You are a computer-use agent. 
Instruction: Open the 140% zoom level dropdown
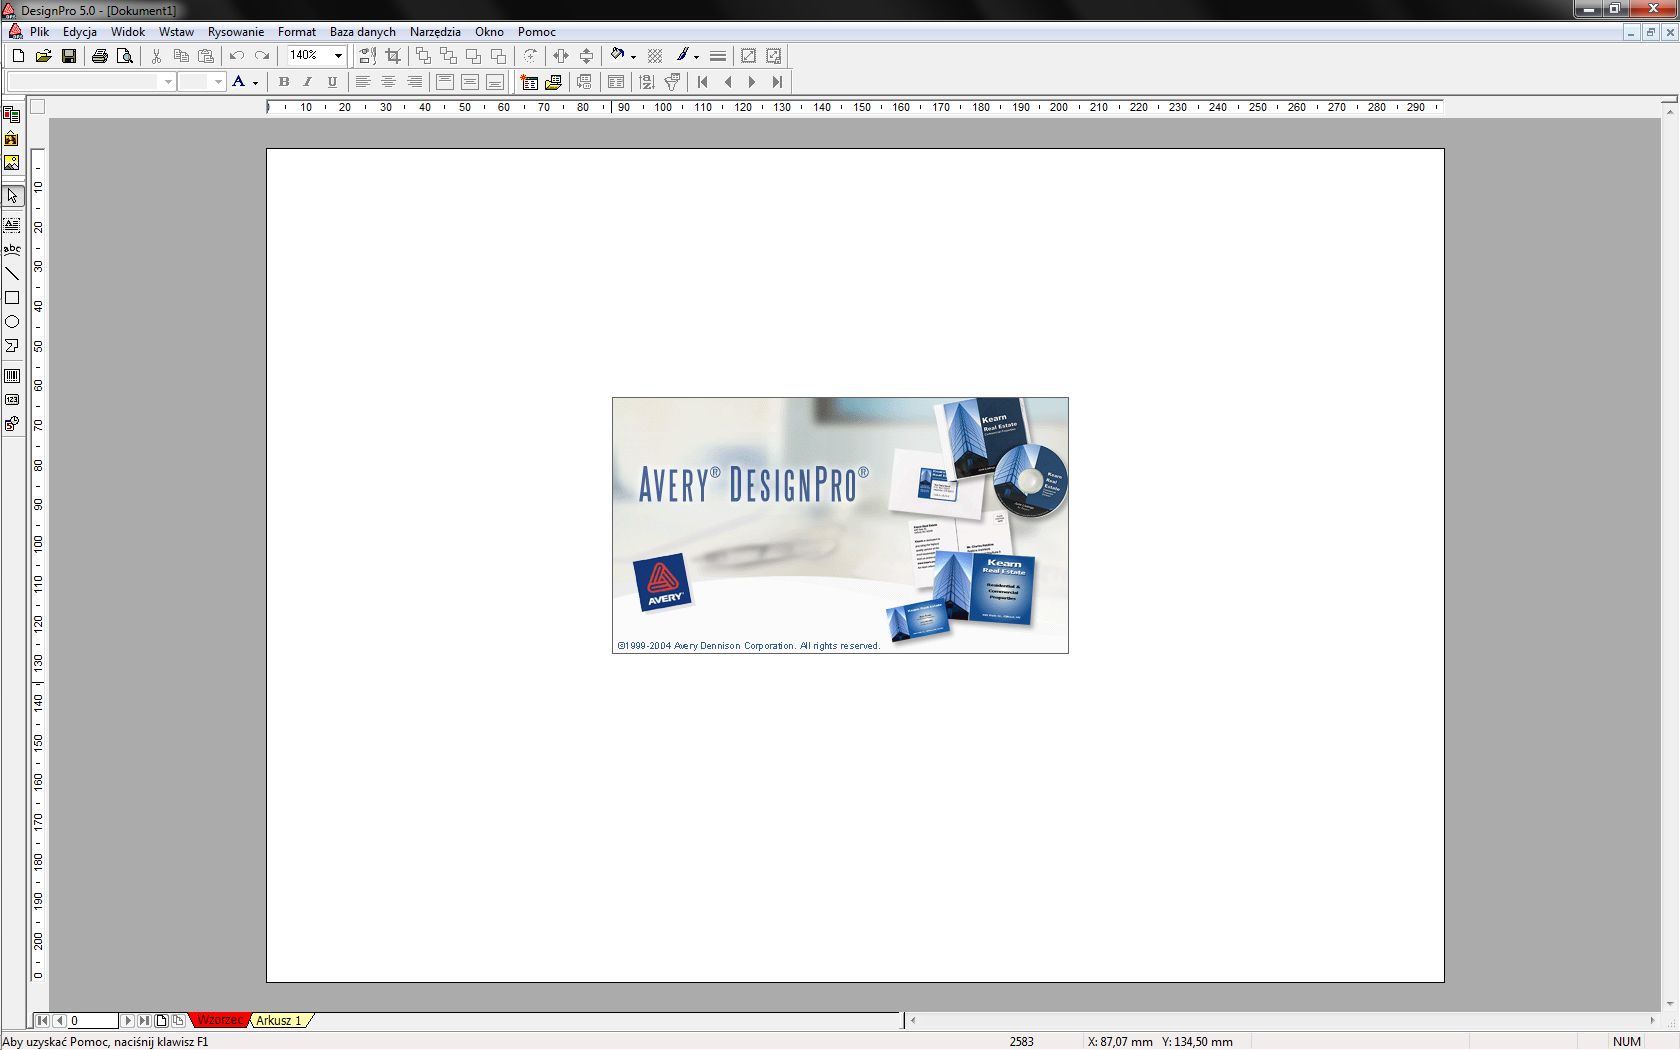pyautogui.click(x=338, y=56)
